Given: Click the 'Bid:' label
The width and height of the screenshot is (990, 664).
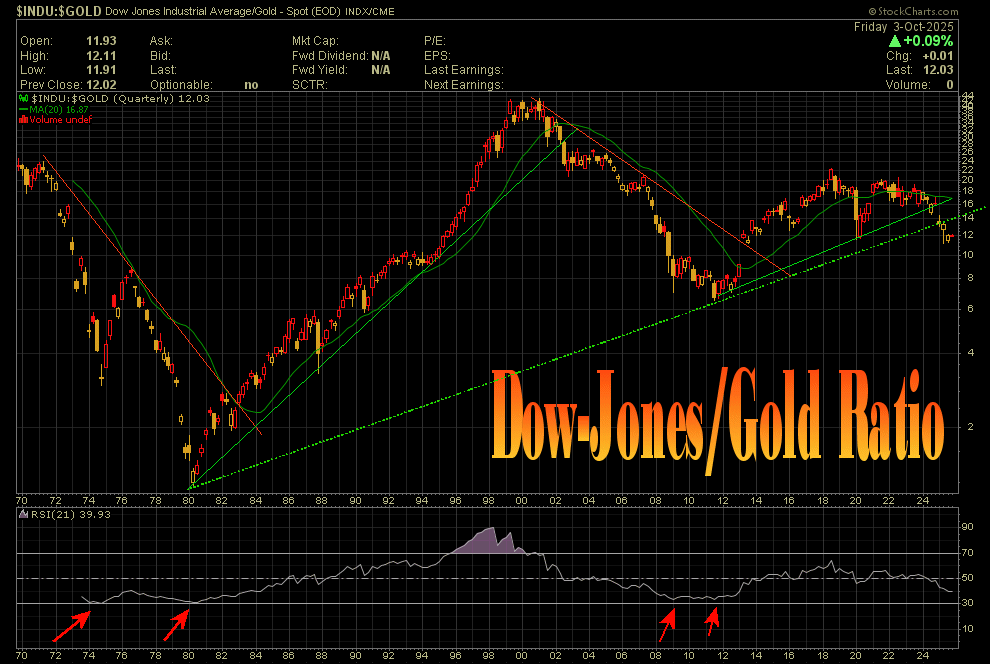Looking at the screenshot, I should click(x=160, y=56).
